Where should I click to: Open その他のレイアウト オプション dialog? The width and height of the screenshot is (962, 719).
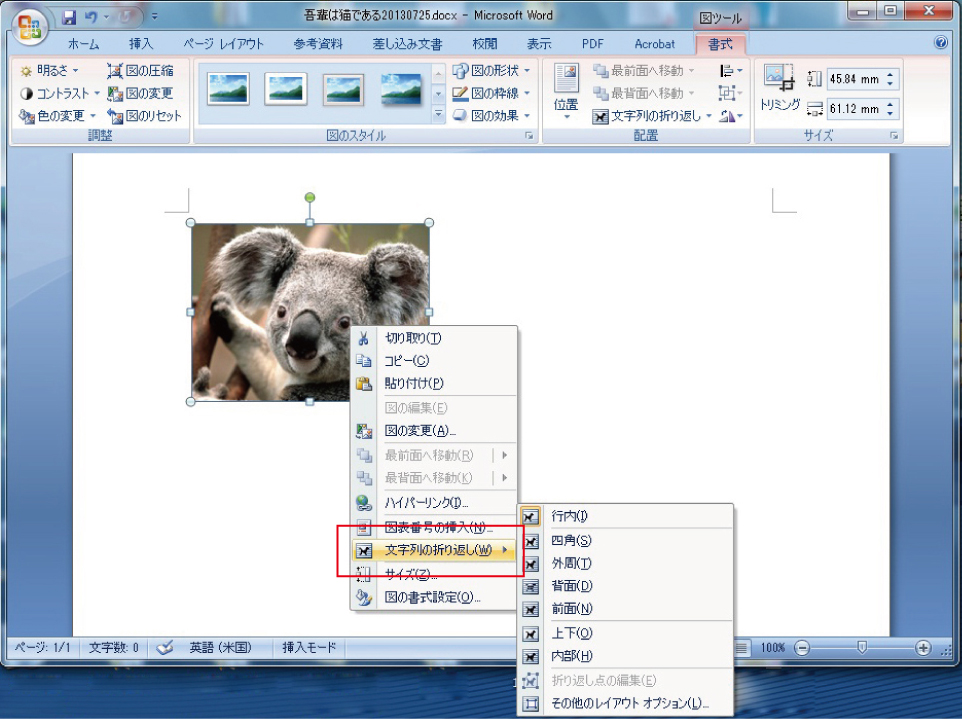click(625, 703)
